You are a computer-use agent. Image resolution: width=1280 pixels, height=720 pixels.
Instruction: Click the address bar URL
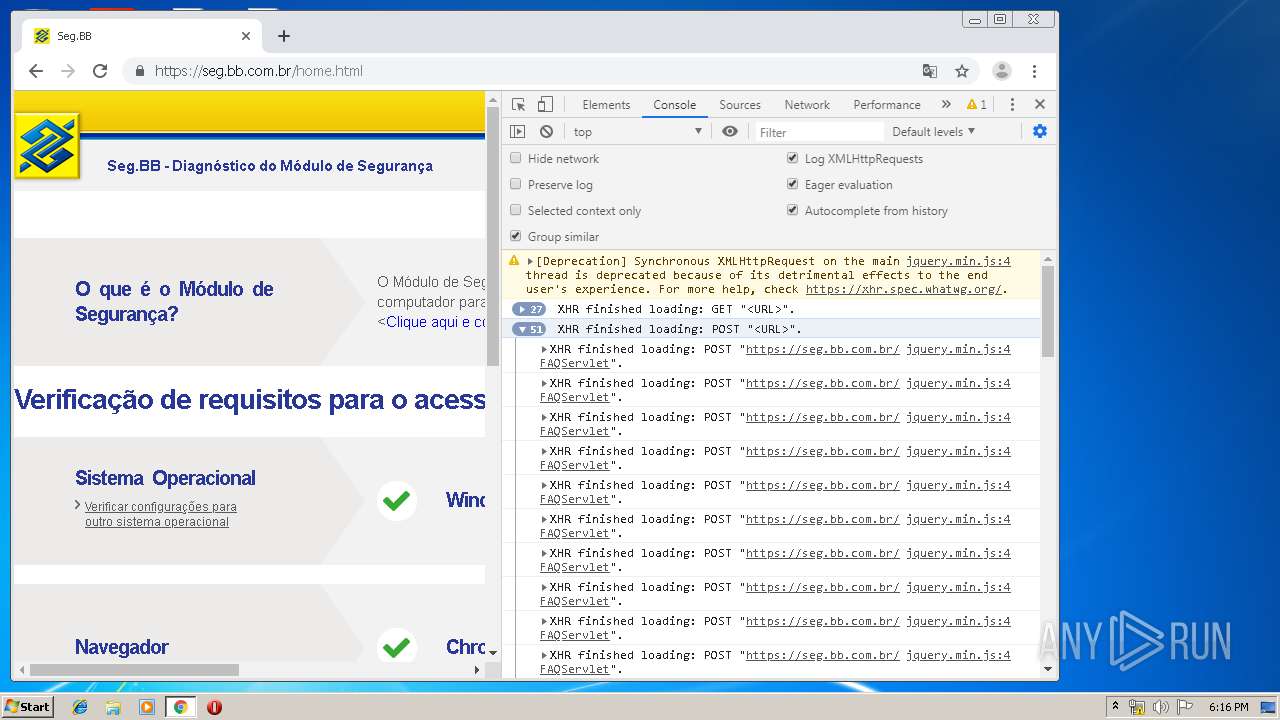(x=258, y=71)
